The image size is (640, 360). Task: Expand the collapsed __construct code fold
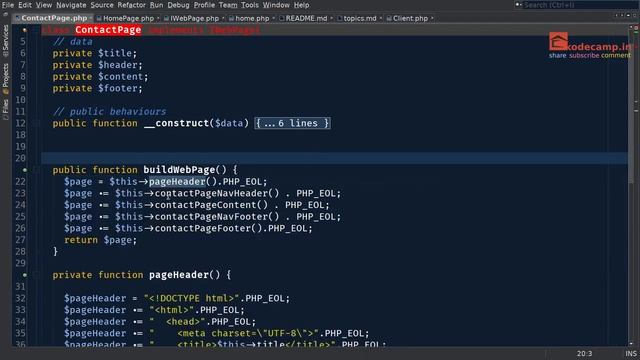coord(292,123)
